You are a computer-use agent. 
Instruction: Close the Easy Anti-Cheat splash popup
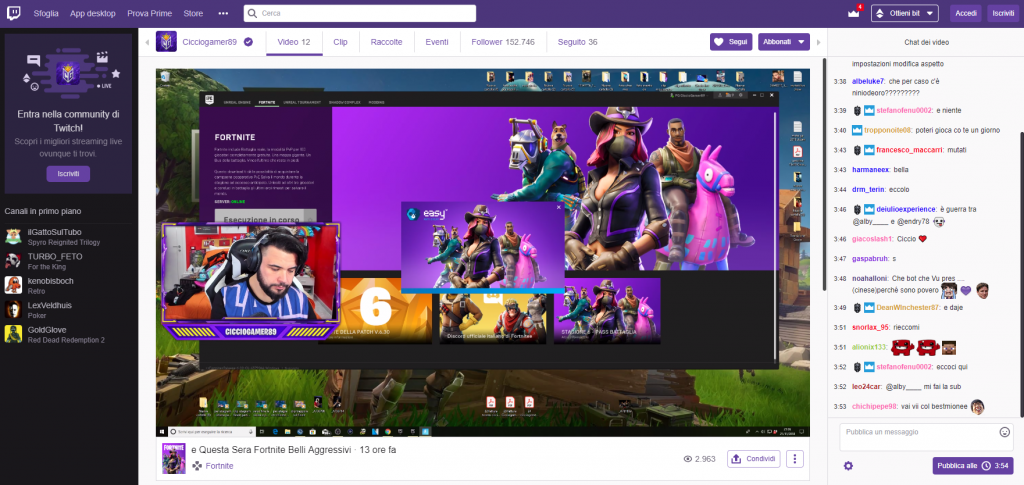558,207
